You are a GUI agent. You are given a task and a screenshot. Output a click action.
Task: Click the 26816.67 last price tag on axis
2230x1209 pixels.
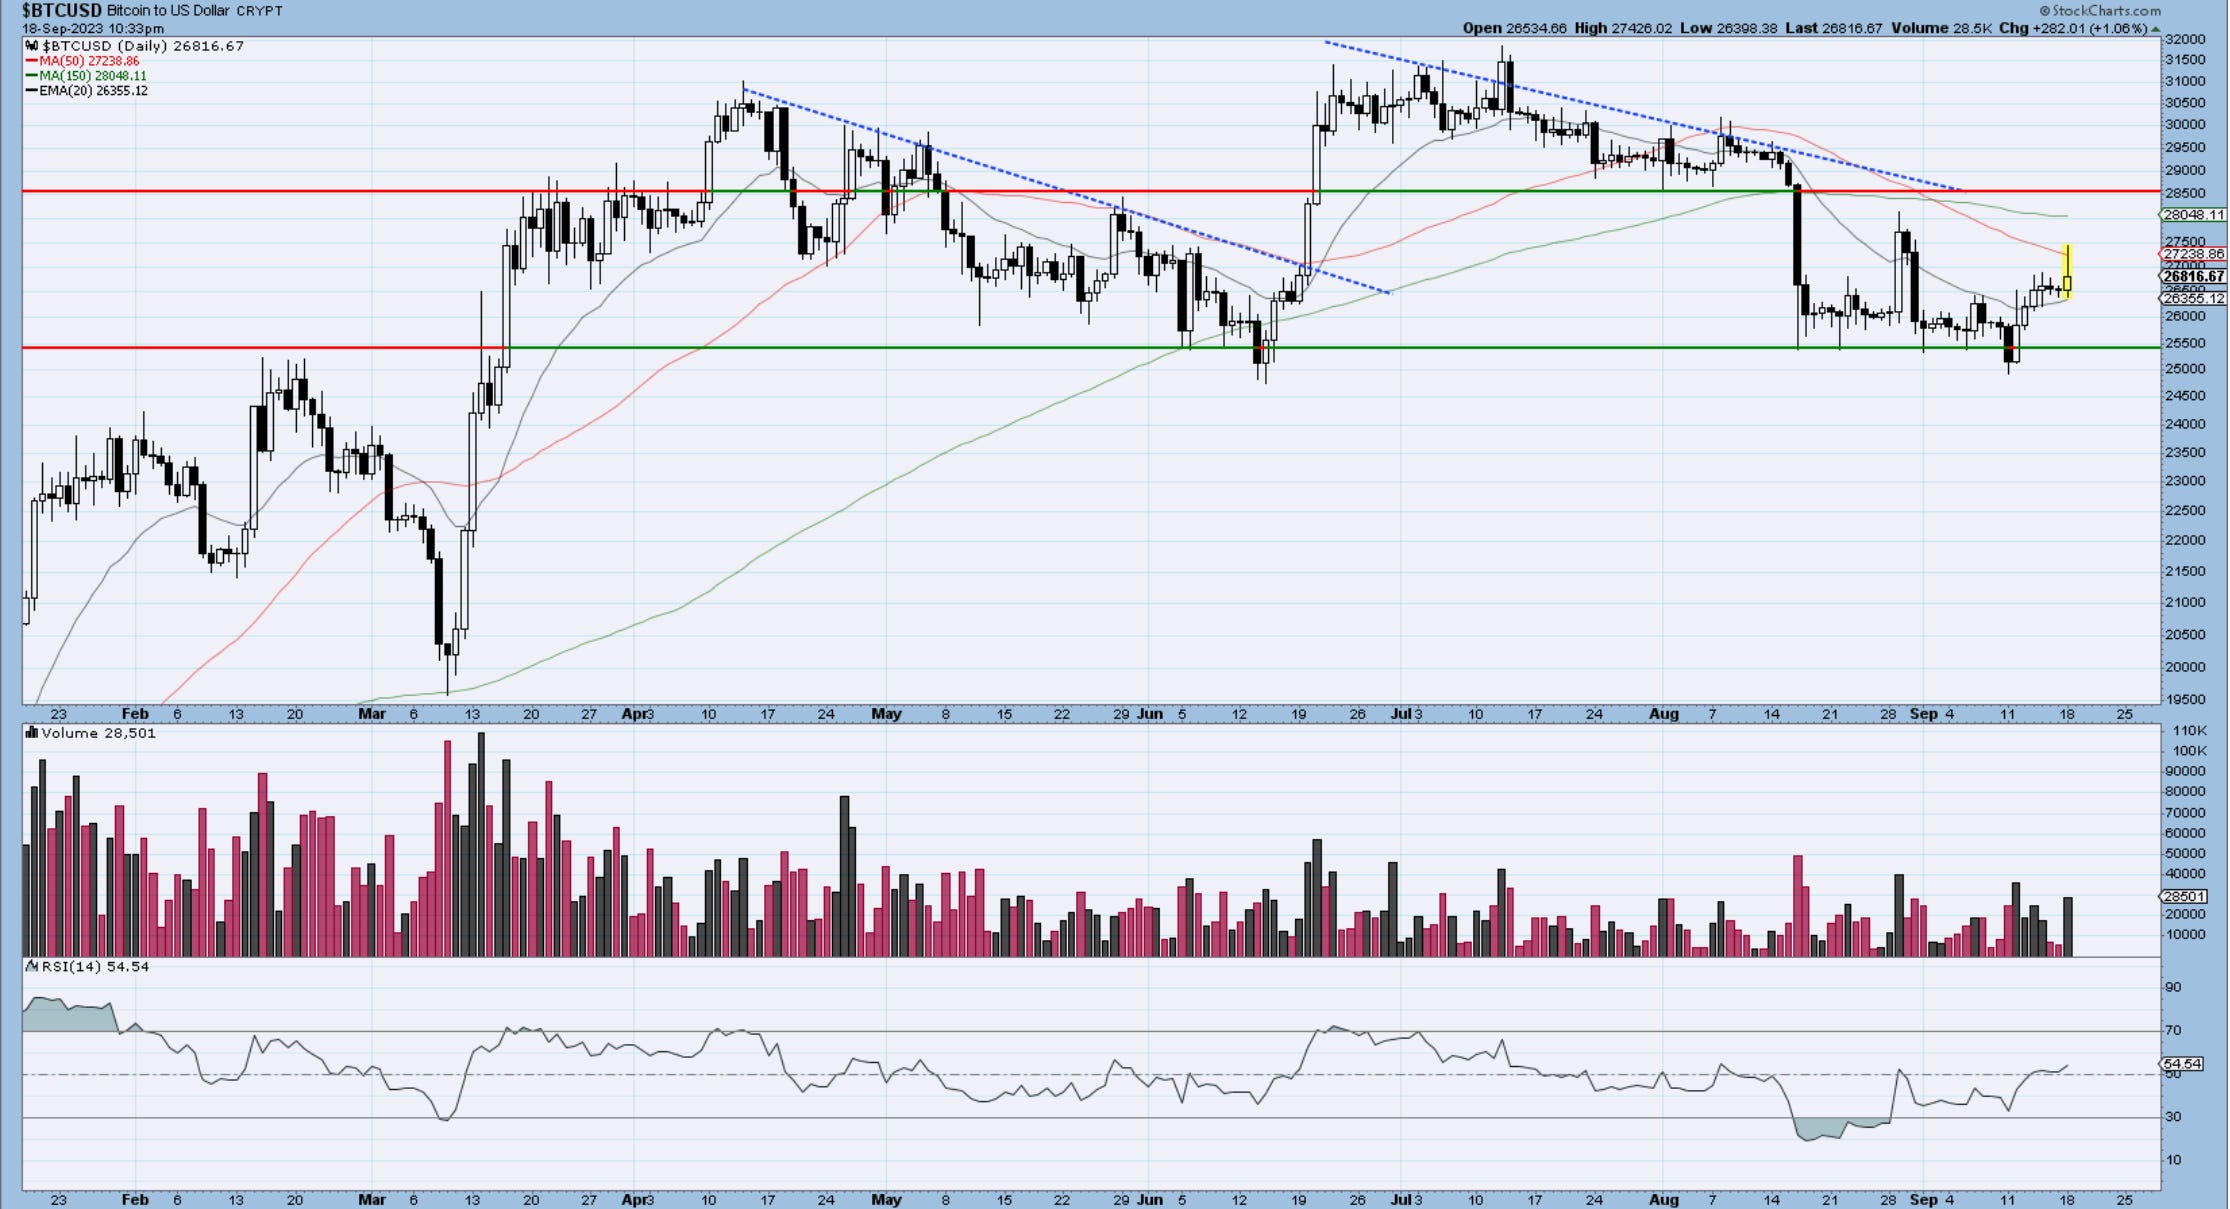point(2193,276)
